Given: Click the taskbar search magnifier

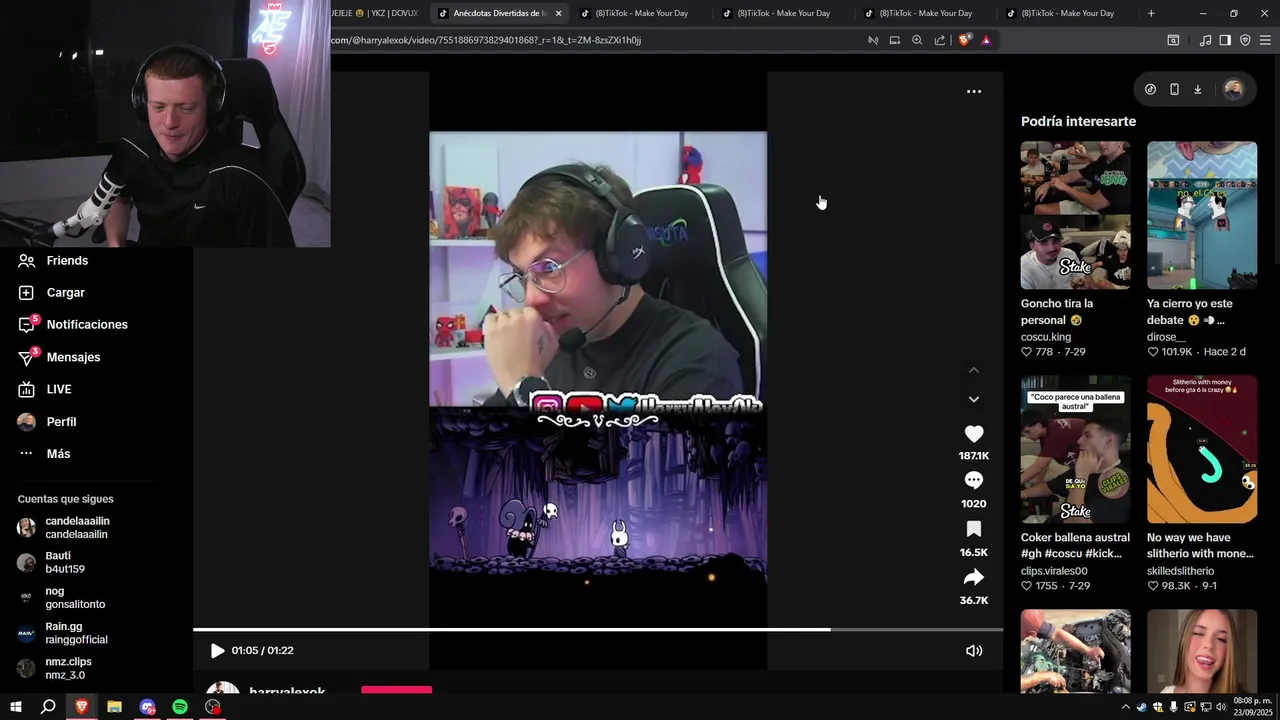Looking at the screenshot, I should [48, 707].
